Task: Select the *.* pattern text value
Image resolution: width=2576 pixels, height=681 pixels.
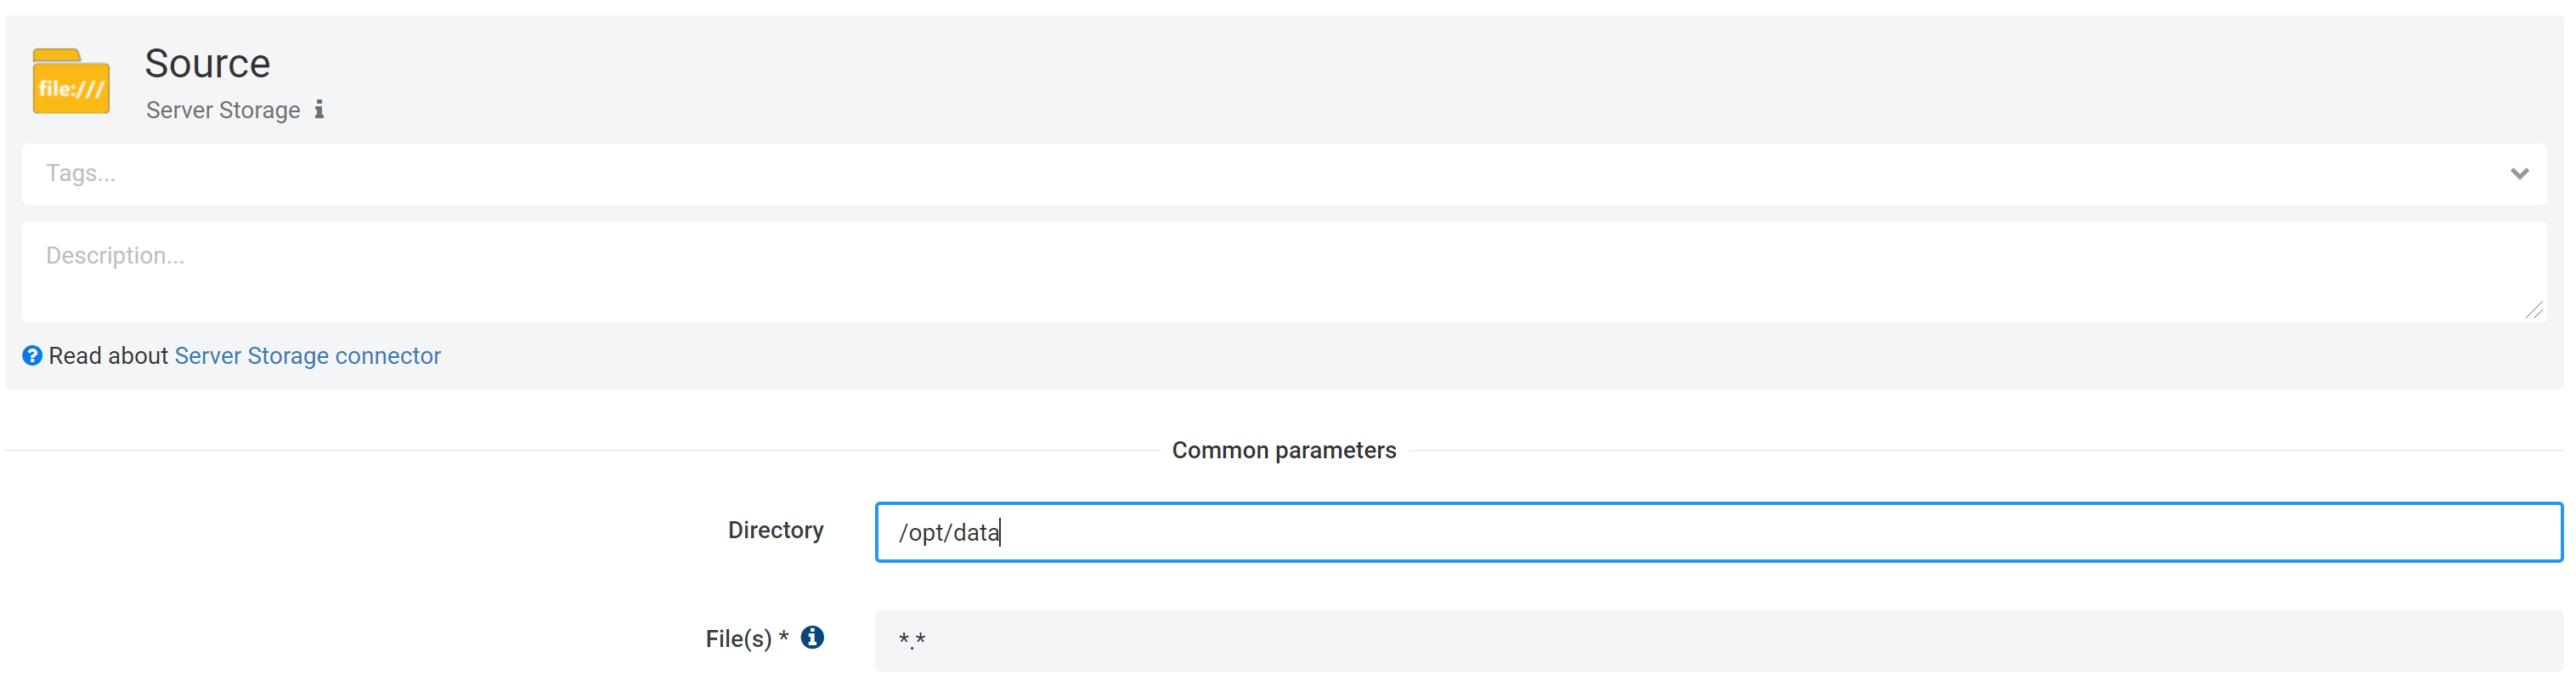Action: point(911,639)
